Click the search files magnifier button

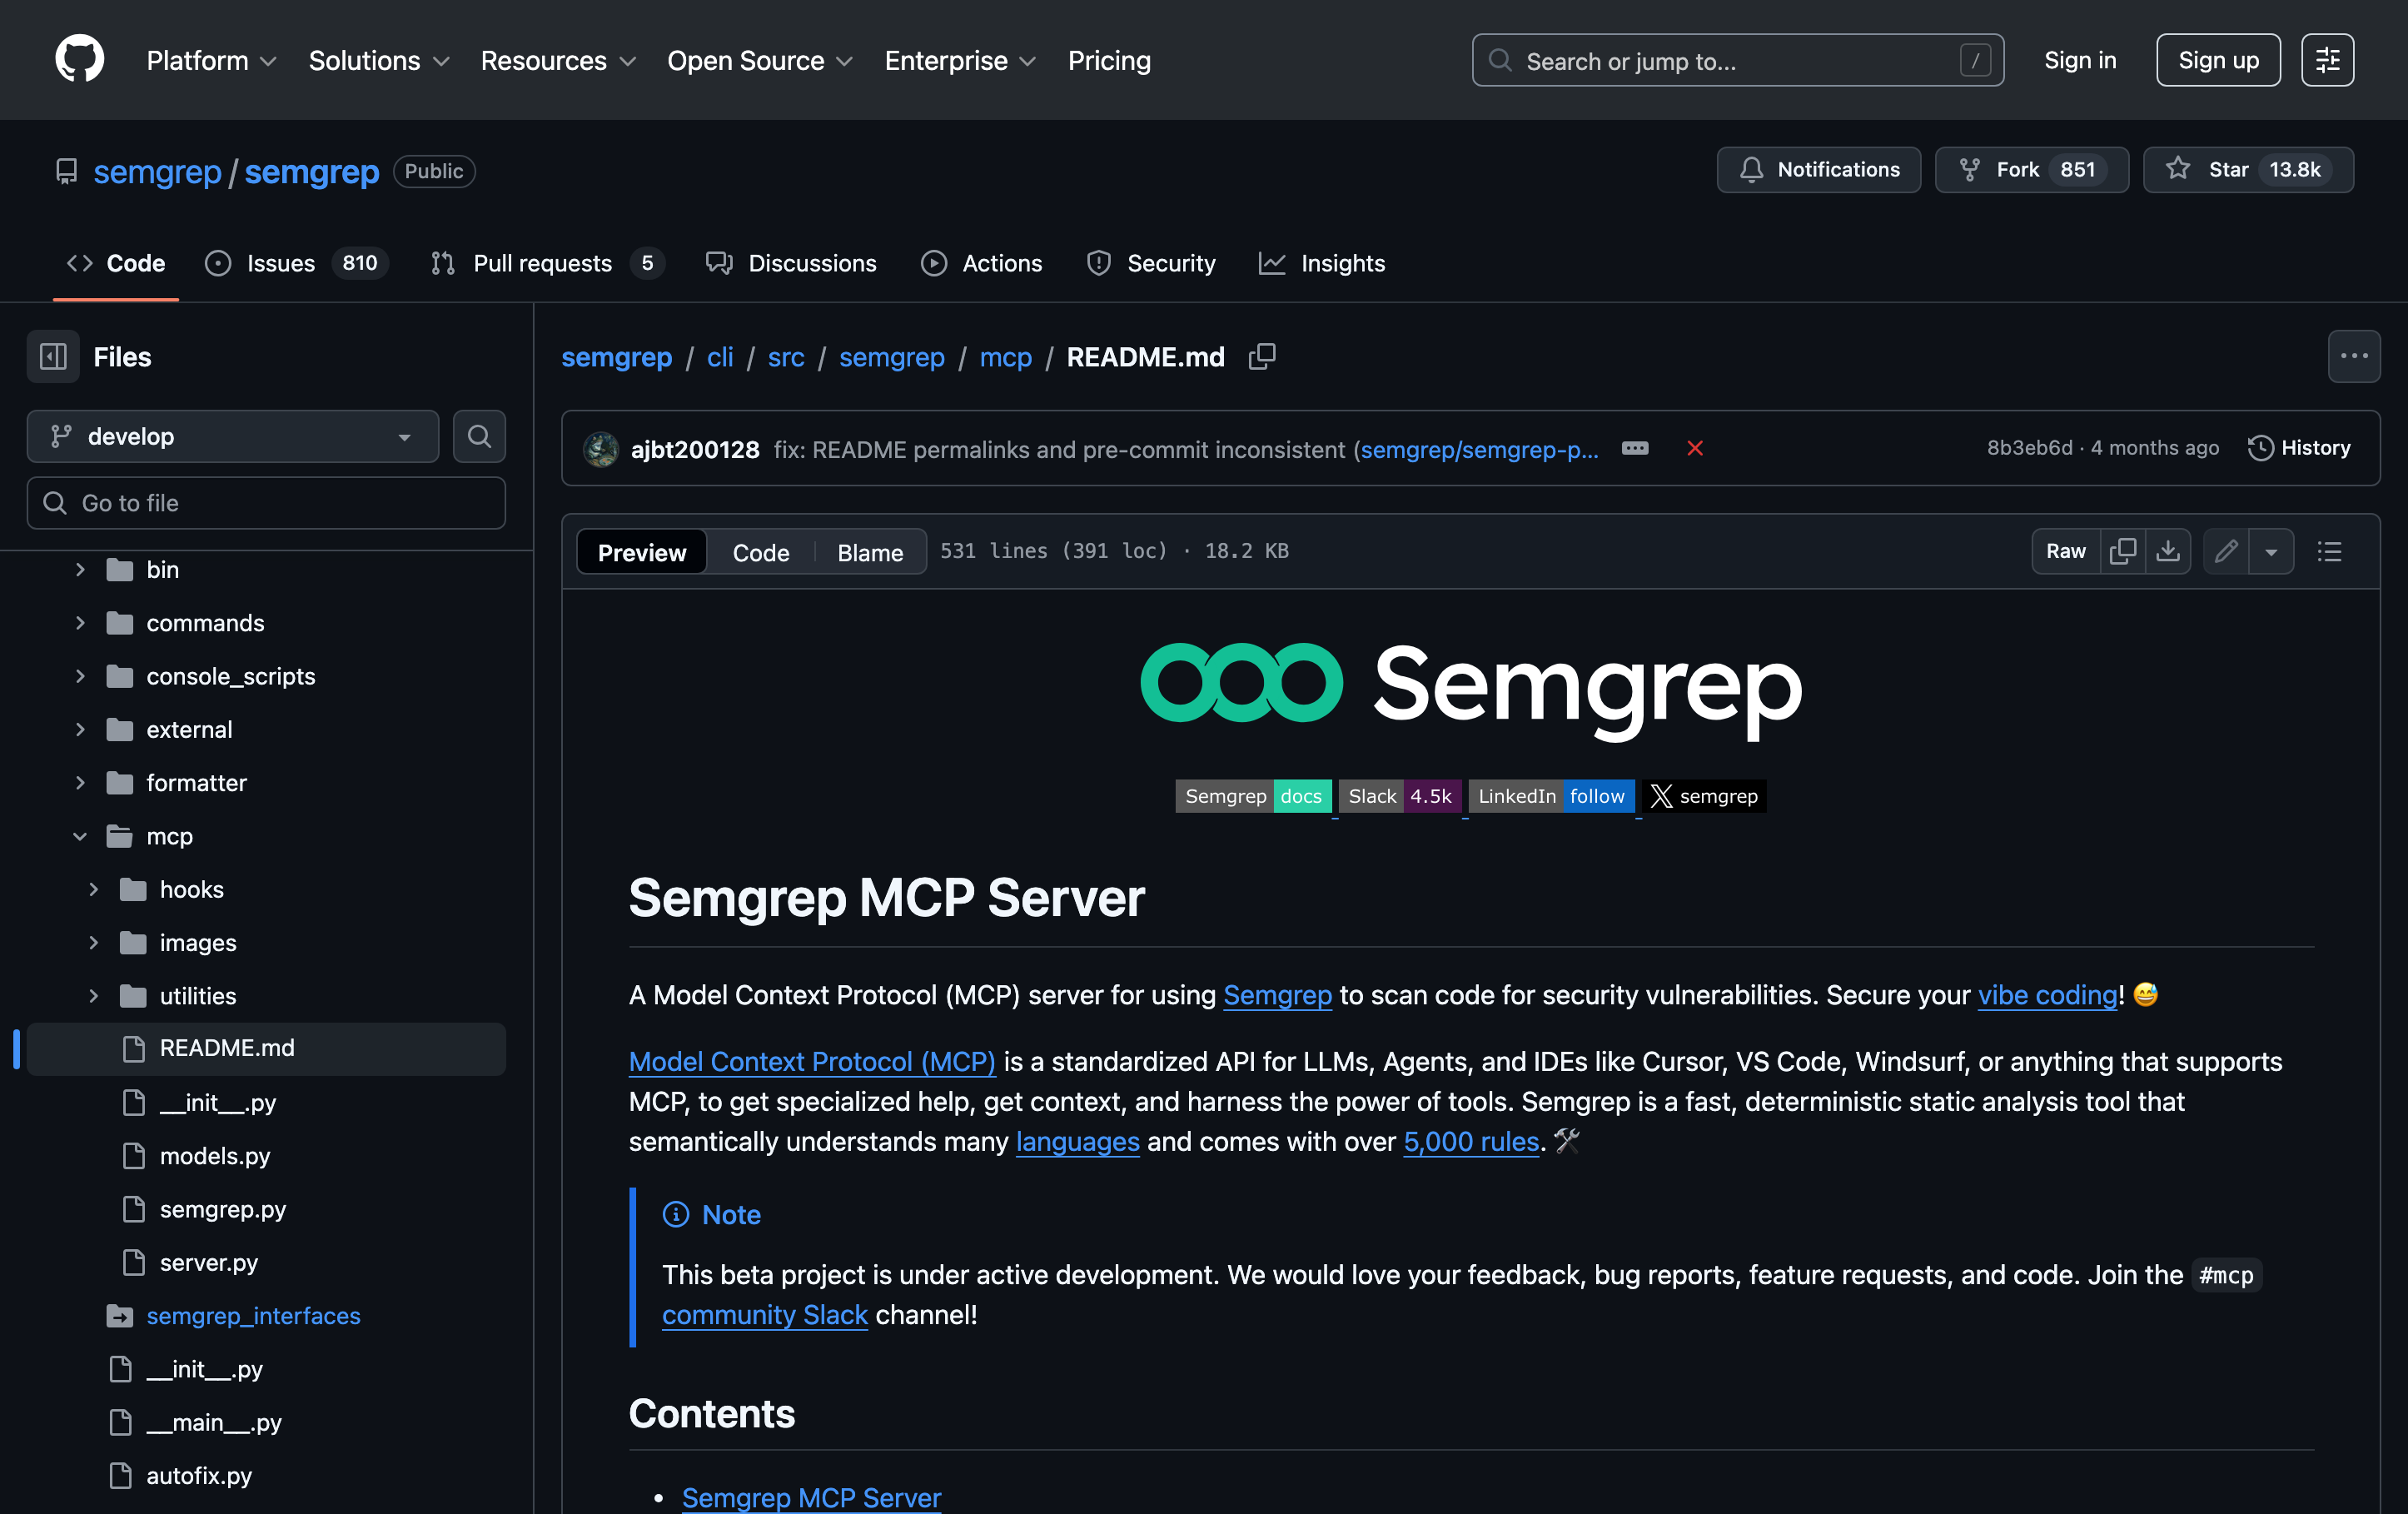tap(479, 436)
